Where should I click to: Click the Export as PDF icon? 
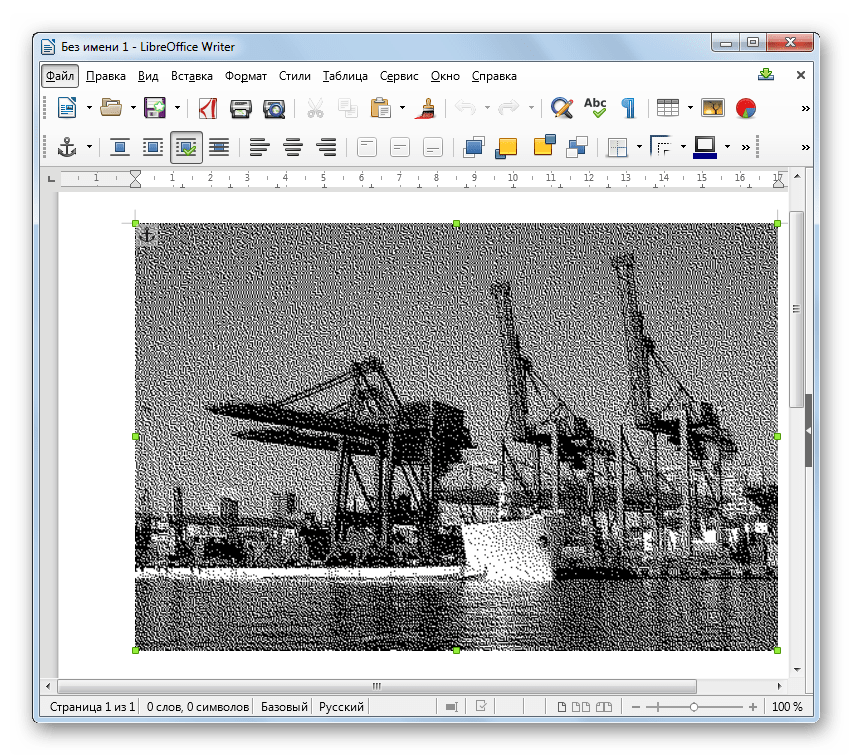pos(207,108)
